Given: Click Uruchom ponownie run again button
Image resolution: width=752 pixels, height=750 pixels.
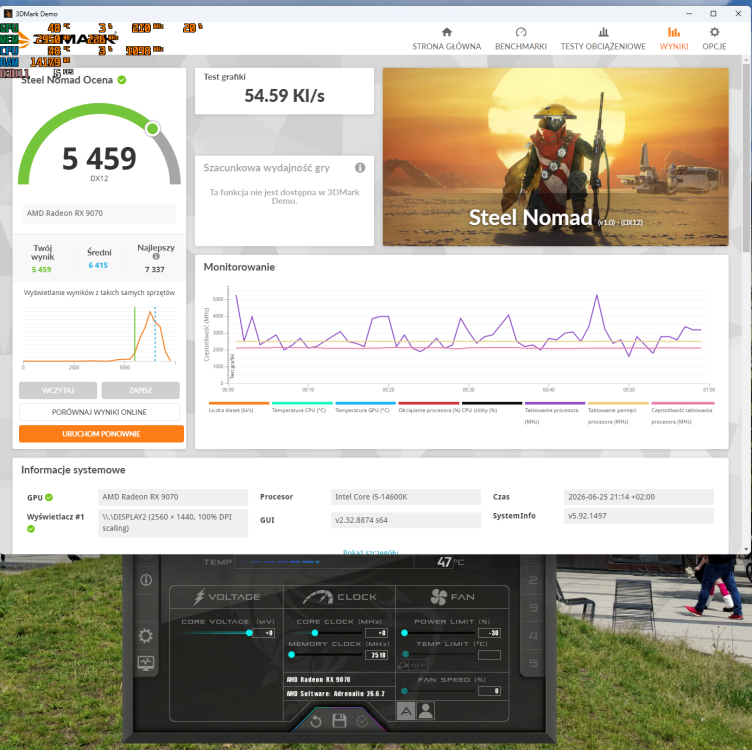Looking at the screenshot, I should (101, 434).
